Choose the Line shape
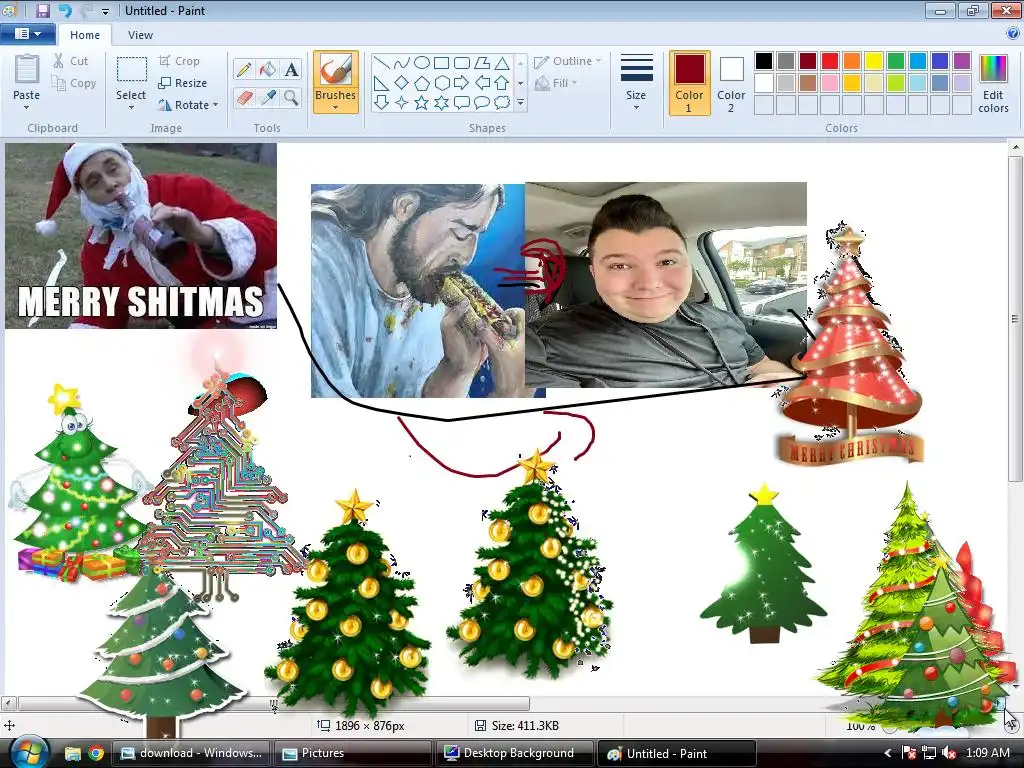This screenshot has height=768, width=1024. tap(381, 63)
